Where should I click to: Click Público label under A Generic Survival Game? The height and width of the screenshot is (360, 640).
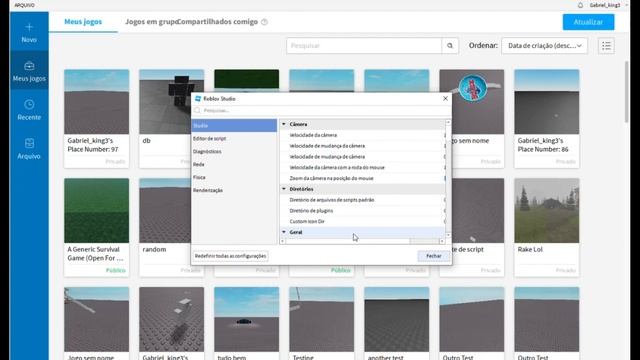(116, 270)
